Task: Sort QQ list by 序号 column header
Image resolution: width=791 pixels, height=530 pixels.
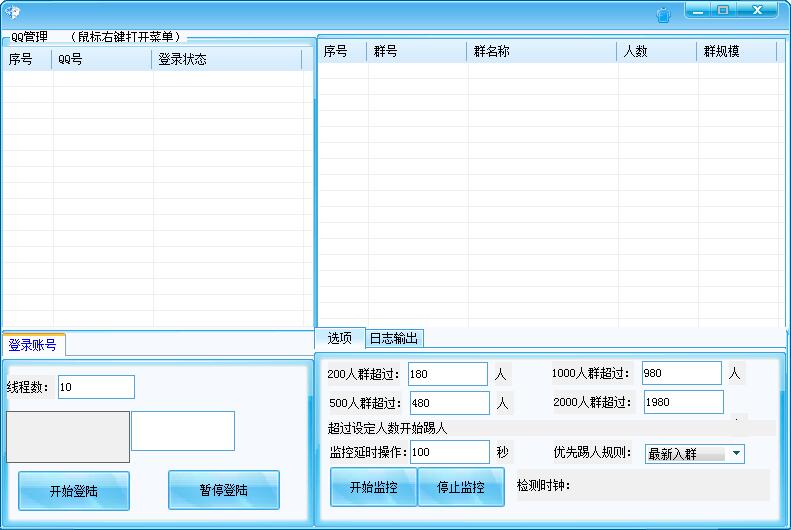Action: 27,60
